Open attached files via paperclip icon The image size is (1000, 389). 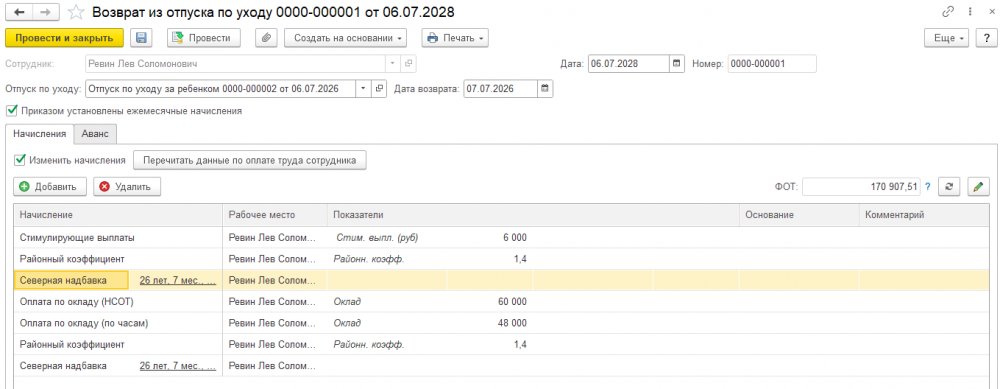click(267, 38)
